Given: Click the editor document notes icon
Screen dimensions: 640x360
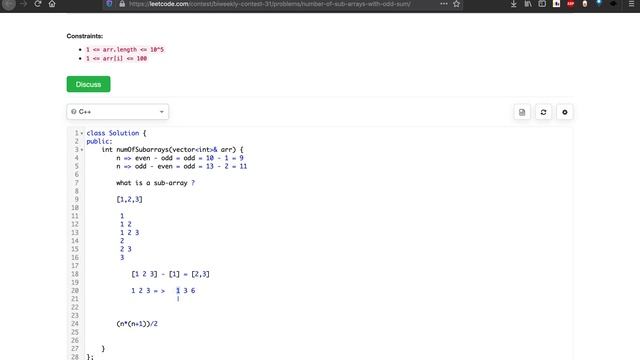Looking at the screenshot, I should [522, 112].
